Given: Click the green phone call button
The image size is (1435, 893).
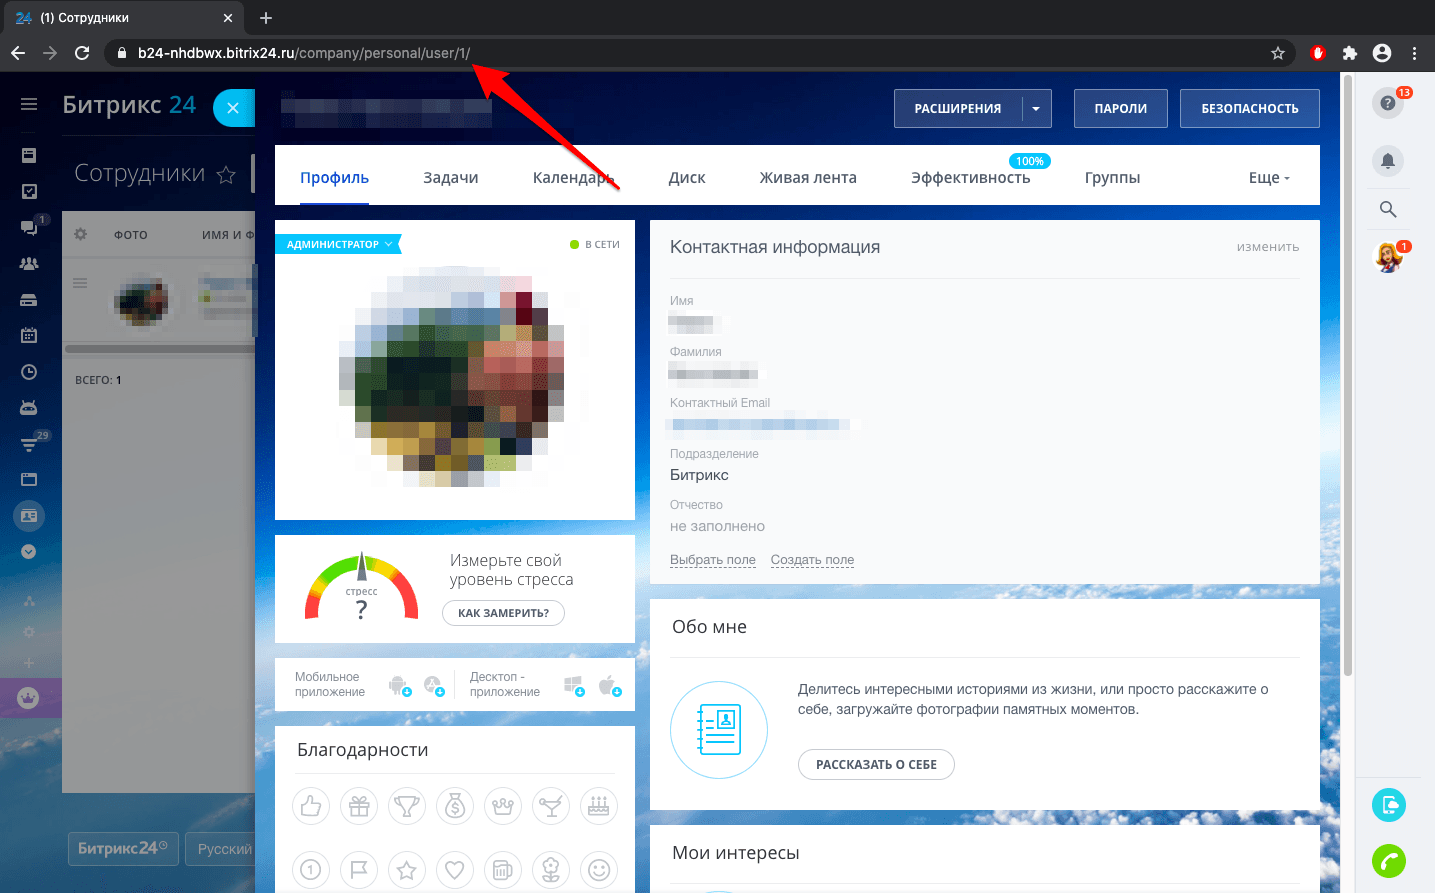Looking at the screenshot, I should click(1389, 860).
